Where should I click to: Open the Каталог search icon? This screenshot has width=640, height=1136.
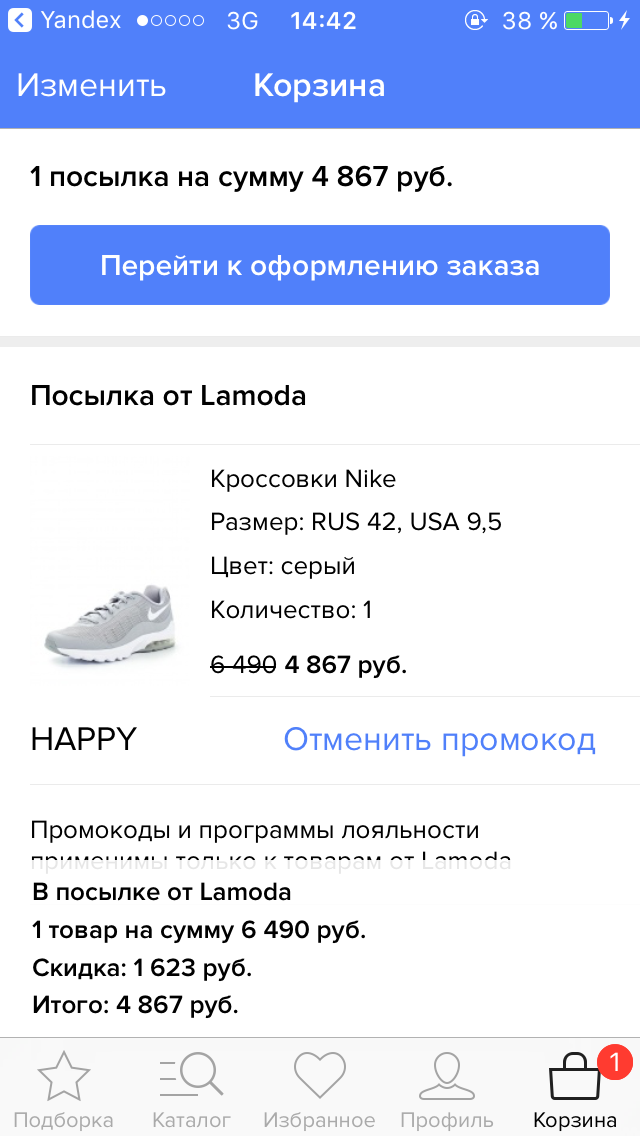pyautogui.click(x=191, y=1077)
